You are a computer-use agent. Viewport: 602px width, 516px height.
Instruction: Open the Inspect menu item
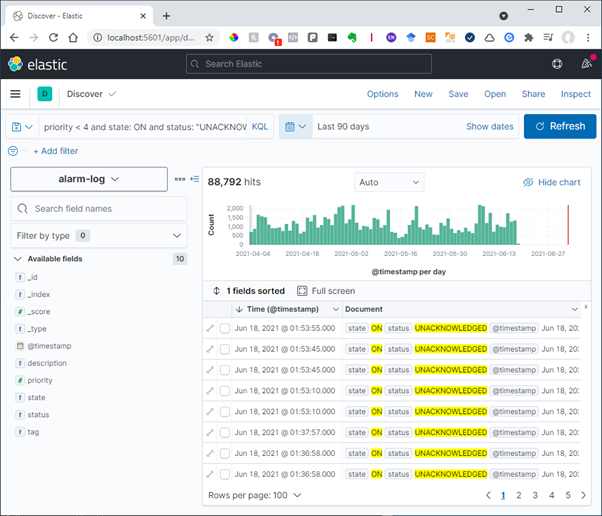tap(575, 94)
